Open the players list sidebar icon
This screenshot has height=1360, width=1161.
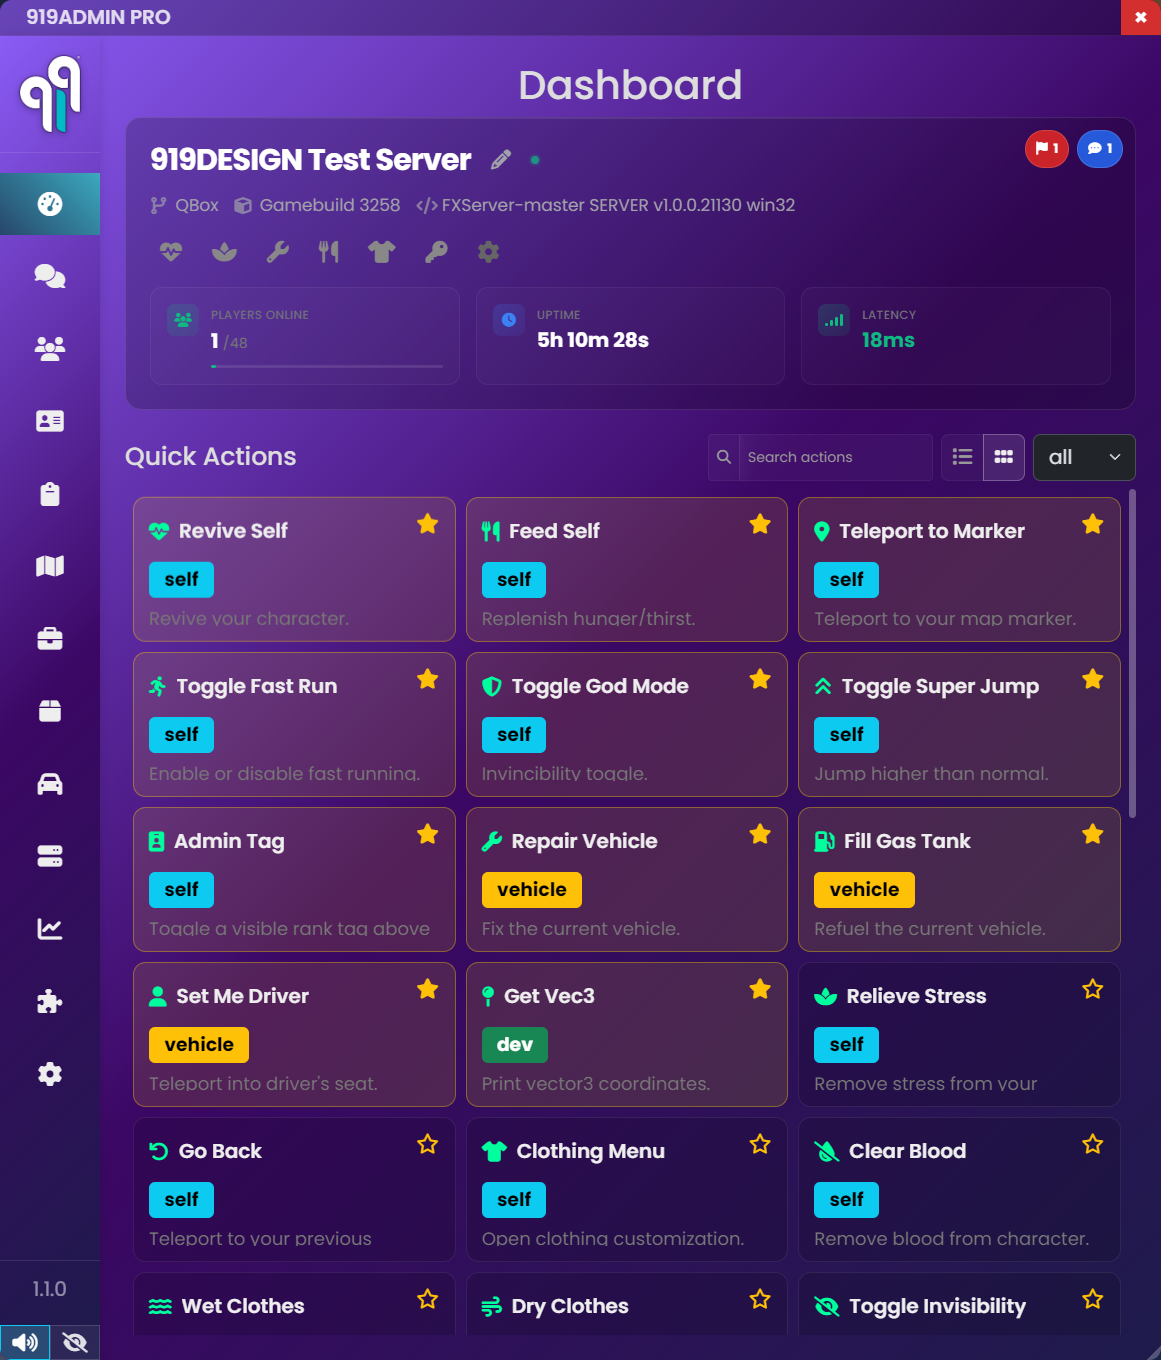coord(50,348)
